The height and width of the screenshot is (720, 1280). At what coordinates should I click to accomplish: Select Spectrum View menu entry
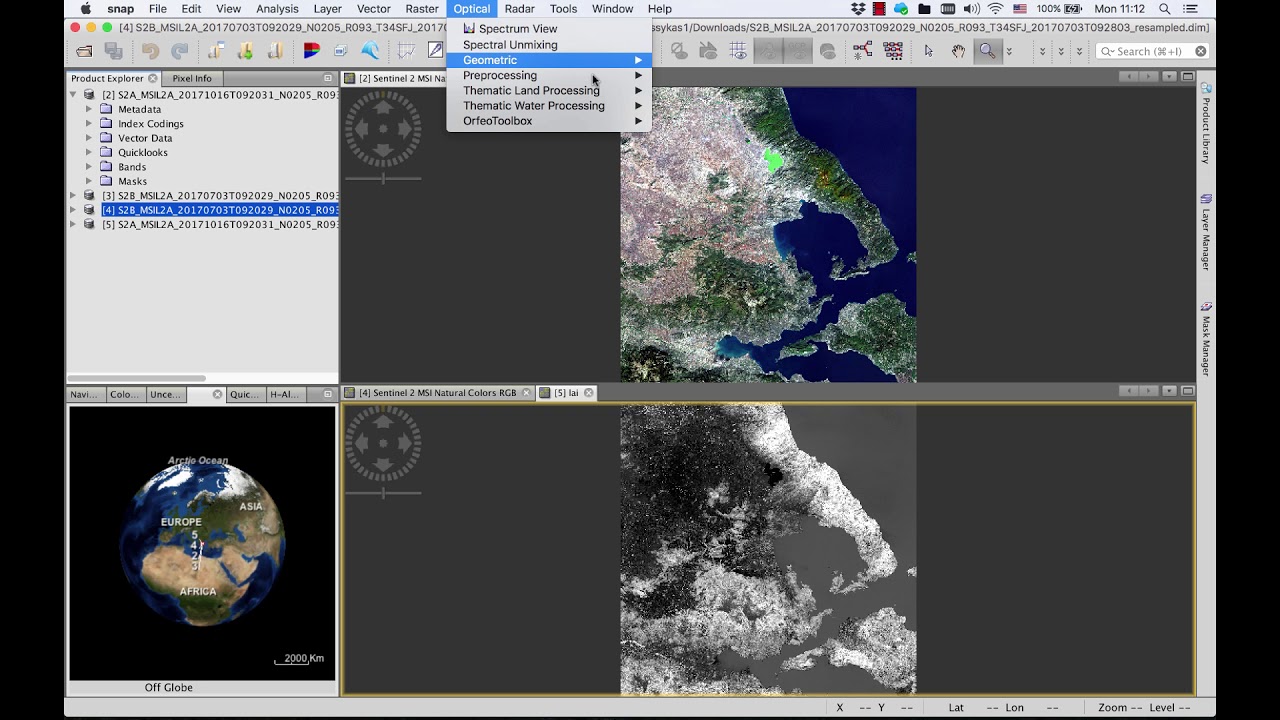[548, 29]
